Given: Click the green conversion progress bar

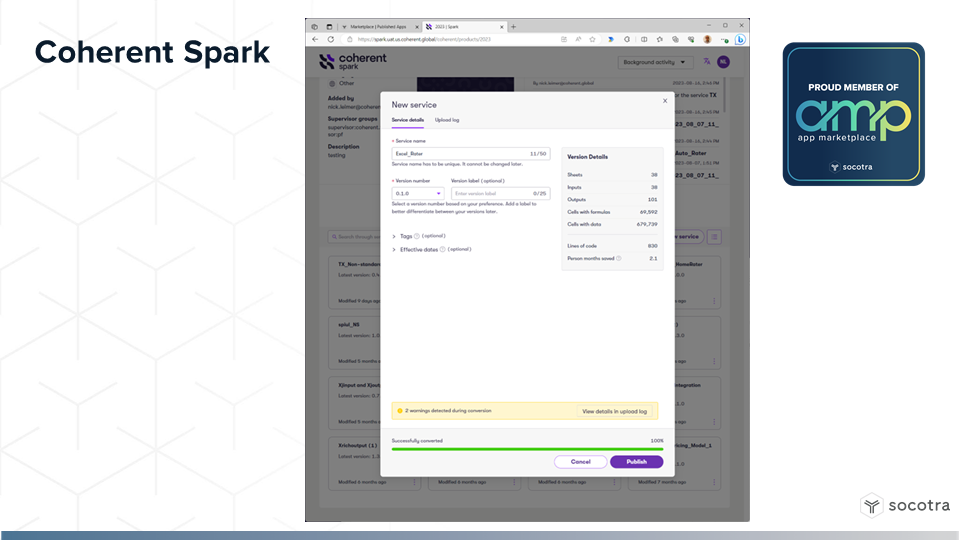Looking at the screenshot, I should pyautogui.click(x=527, y=449).
